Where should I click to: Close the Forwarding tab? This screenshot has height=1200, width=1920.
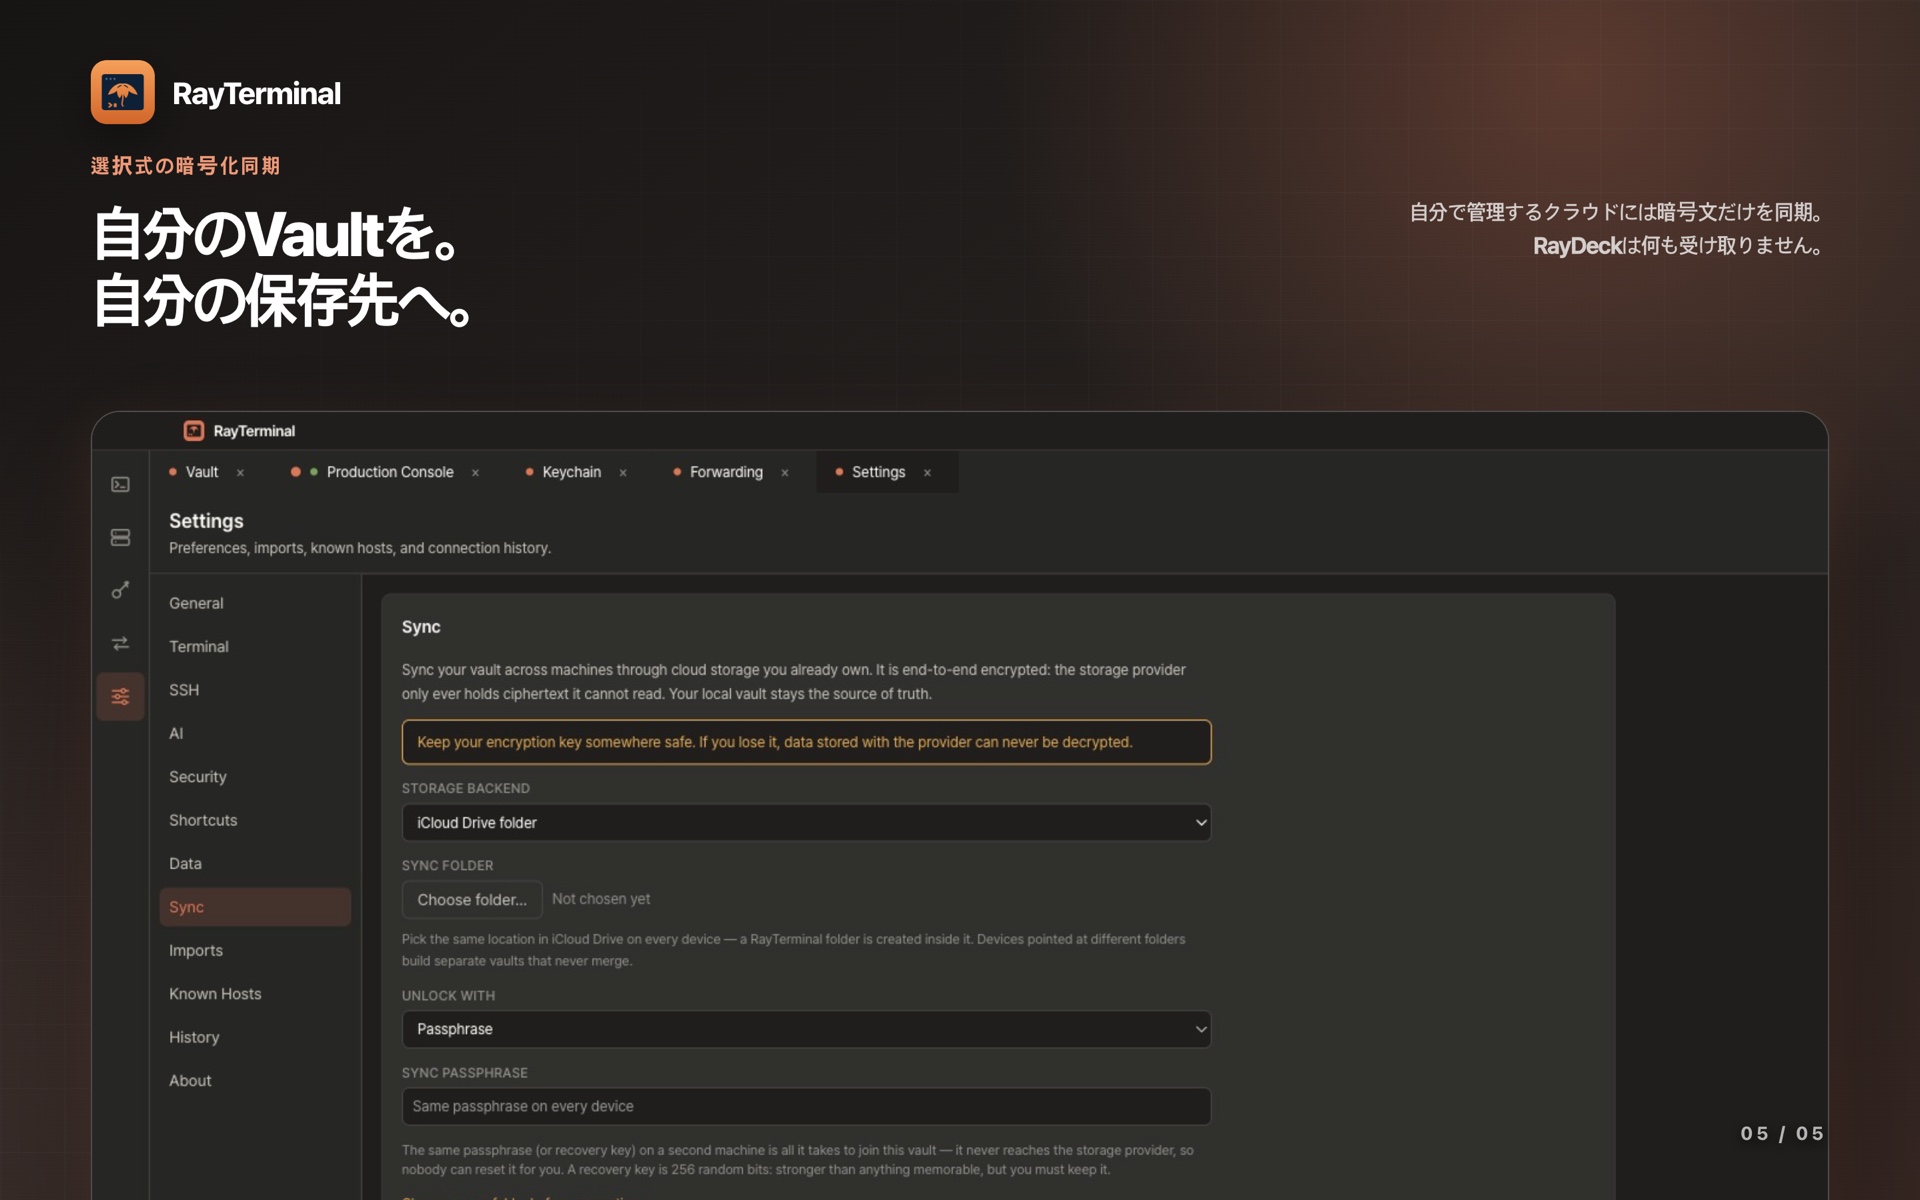[x=785, y=473]
